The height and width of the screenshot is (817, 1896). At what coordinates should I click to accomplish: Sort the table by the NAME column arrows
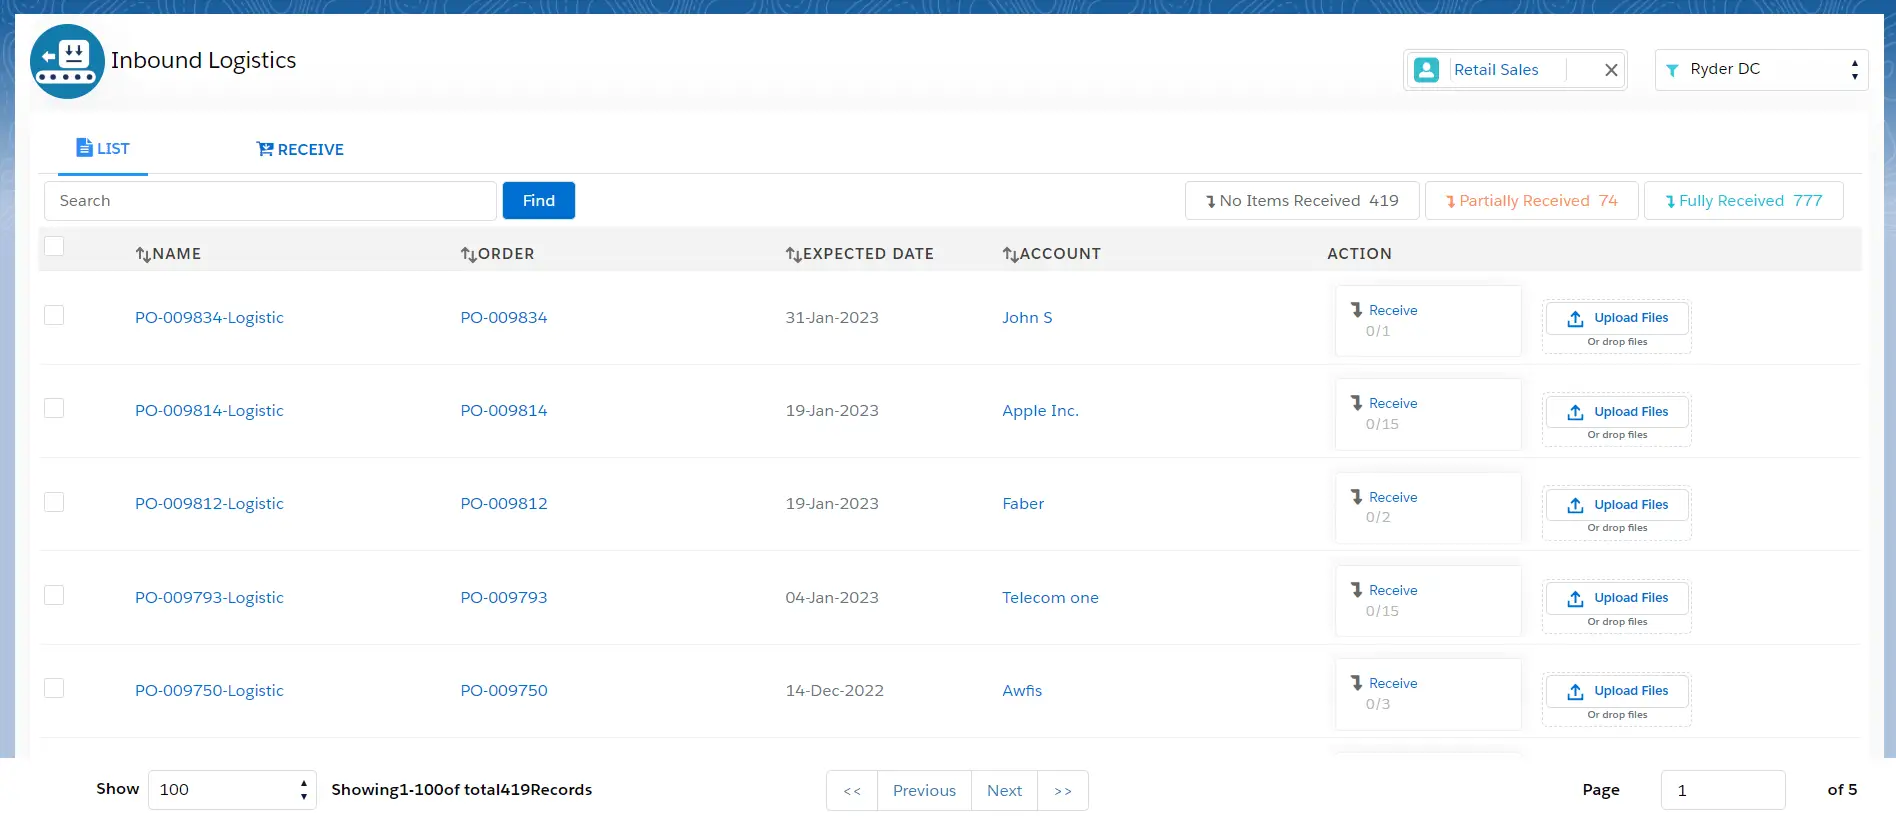[143, 254]
